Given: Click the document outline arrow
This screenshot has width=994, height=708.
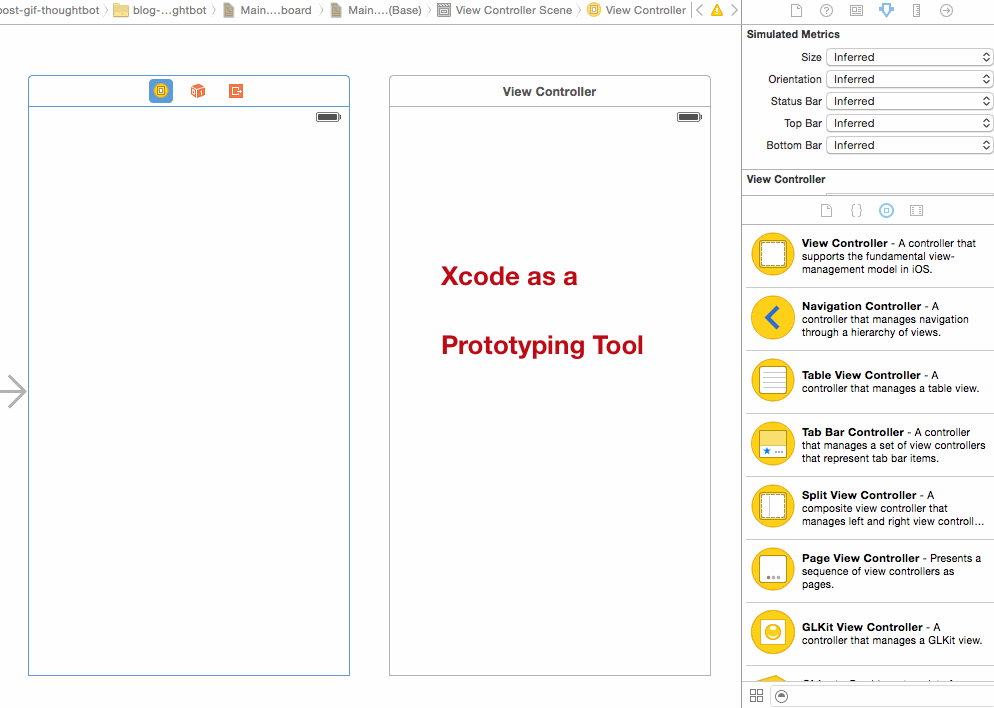Looking at the screenshot, I should coord(14,391).
